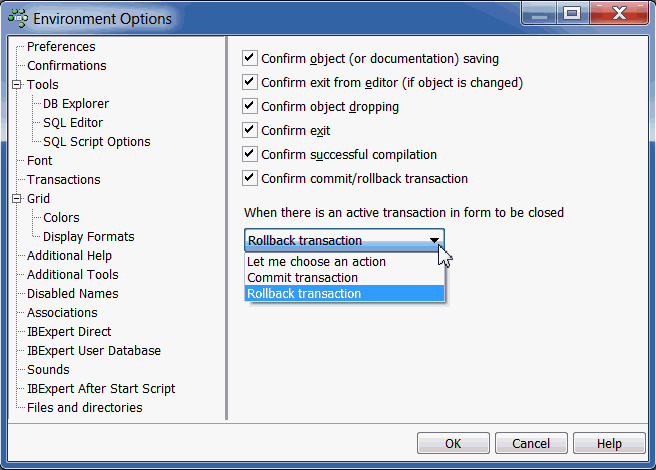Collapse the Tools tree node
656x470 pixels.
coord(16,85)
